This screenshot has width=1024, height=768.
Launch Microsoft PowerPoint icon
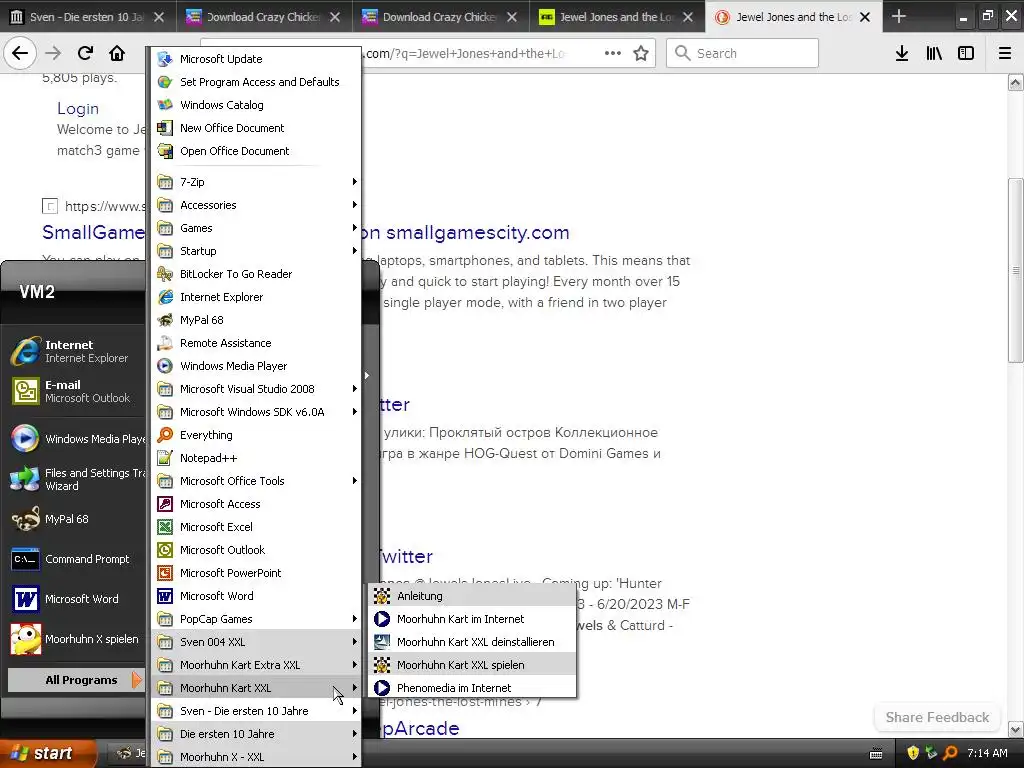165,573
